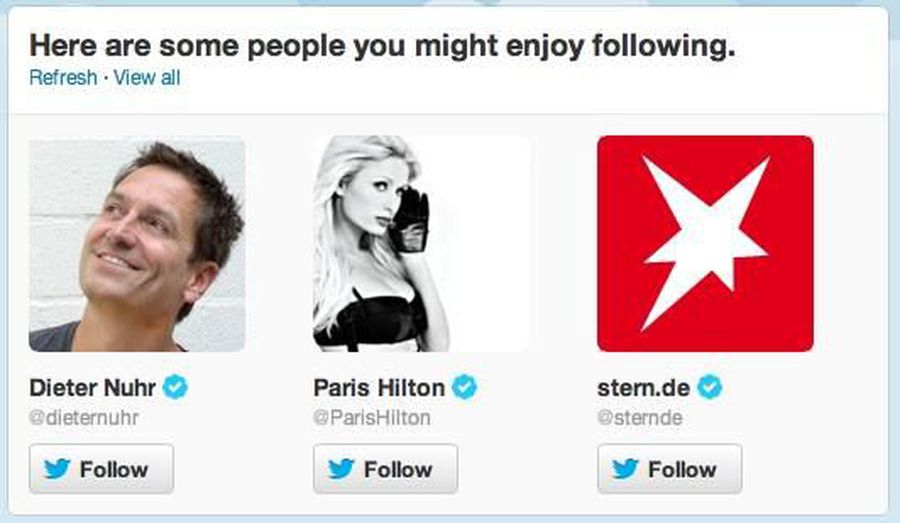This screenshot has width=900, height=523.
Task: Select the red stern.de logo thumbnail
Action: pyautogui.click(x=705, y=244)
